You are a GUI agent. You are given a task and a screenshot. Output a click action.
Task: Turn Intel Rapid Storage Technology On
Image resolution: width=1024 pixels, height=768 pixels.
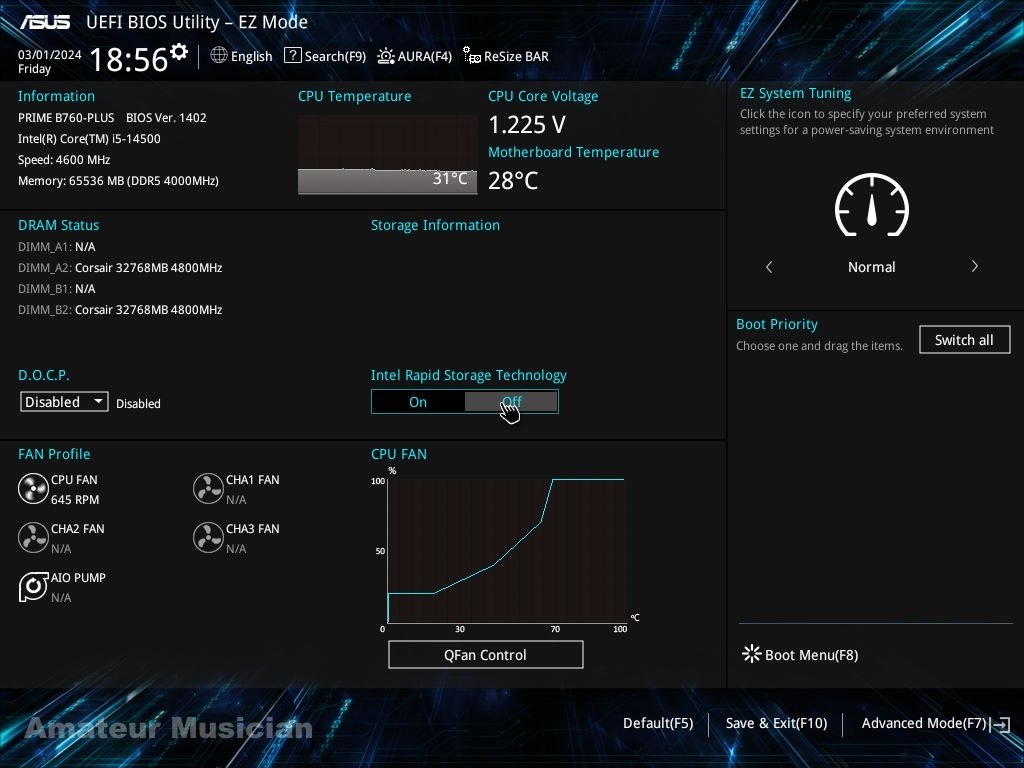[418, 402]
